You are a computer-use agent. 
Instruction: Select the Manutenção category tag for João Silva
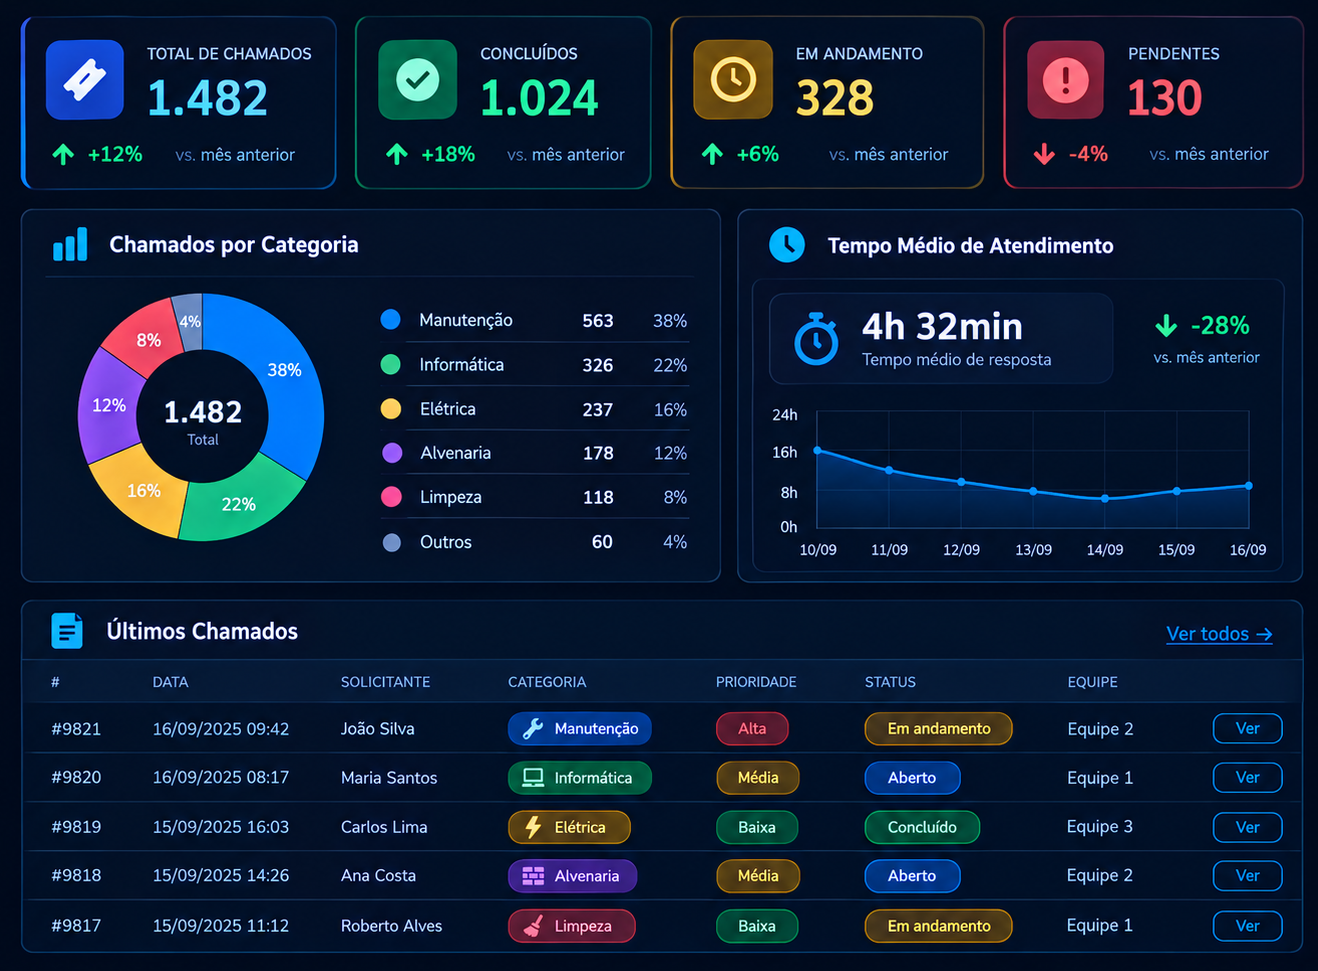[x=580, y=728]
